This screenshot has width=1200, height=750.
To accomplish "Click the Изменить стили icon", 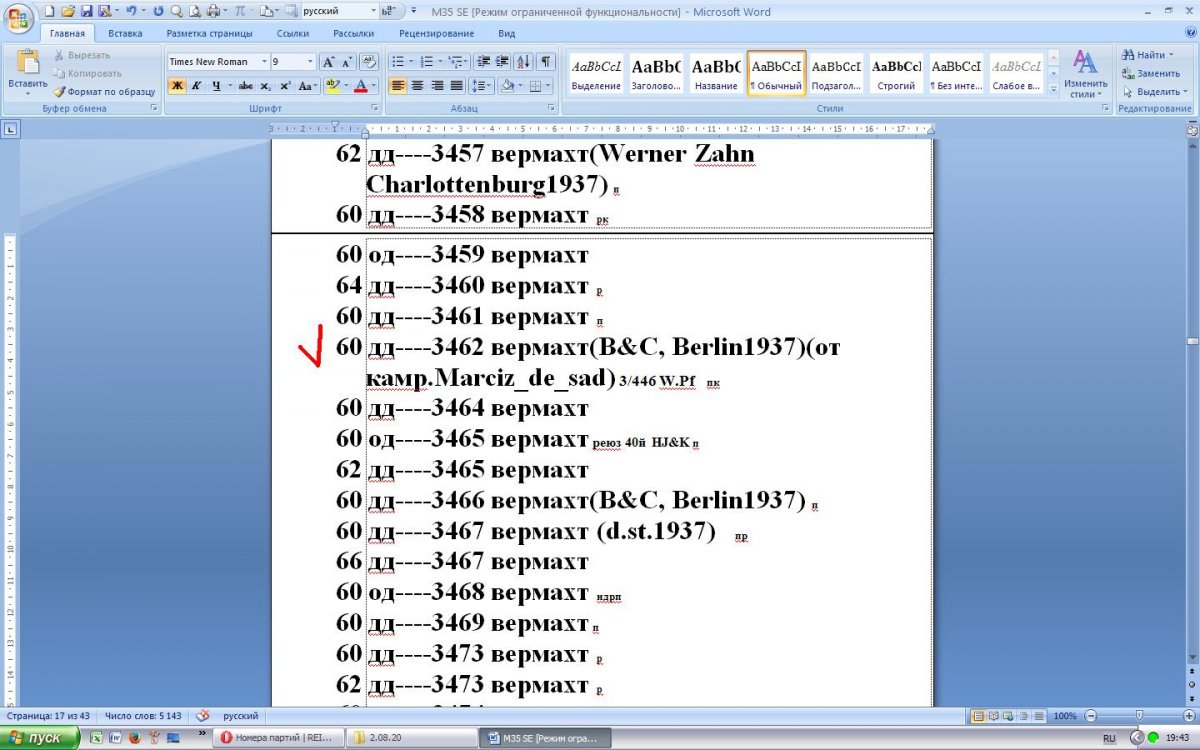I will click(x=1085, y=63).
